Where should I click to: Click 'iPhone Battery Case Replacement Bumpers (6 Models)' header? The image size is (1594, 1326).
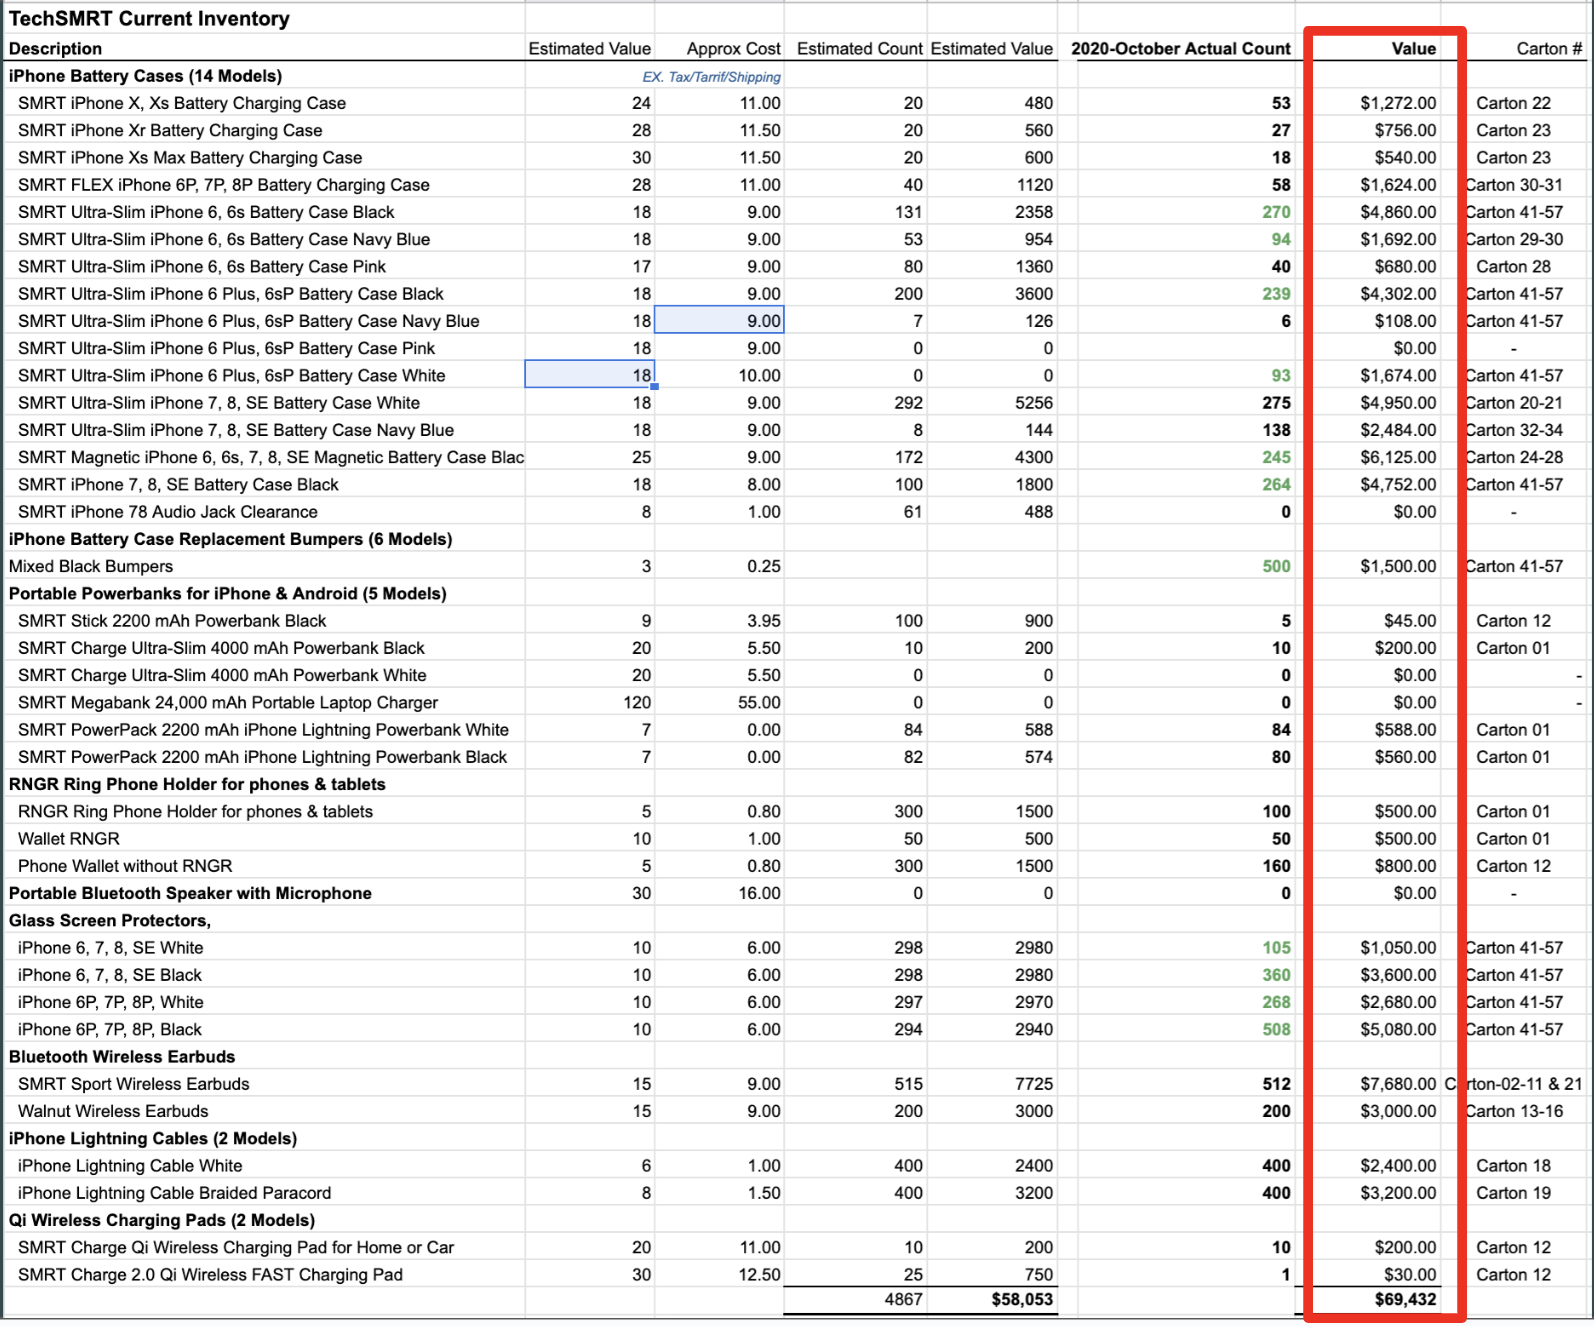click(230, 539)
